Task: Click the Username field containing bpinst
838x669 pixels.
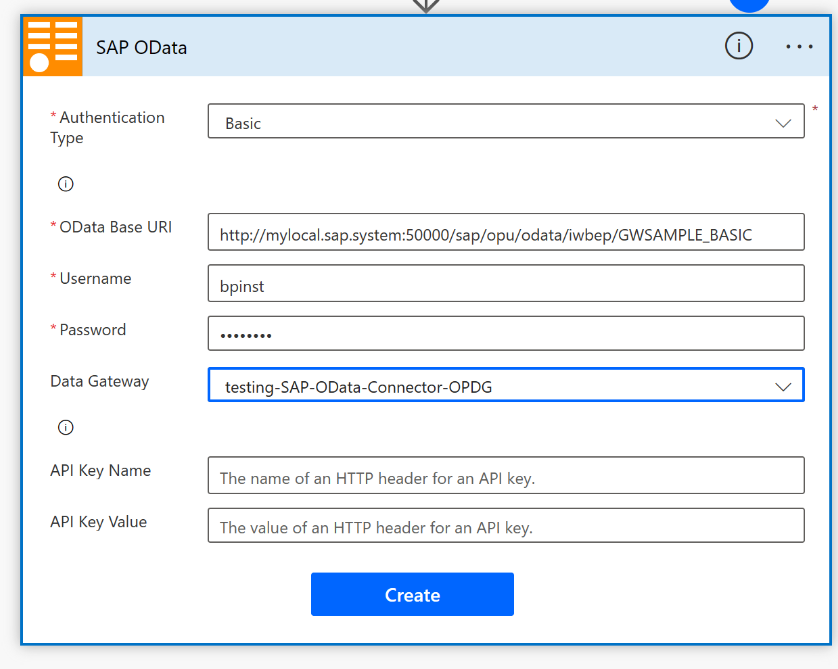Action: coord(505,283)
